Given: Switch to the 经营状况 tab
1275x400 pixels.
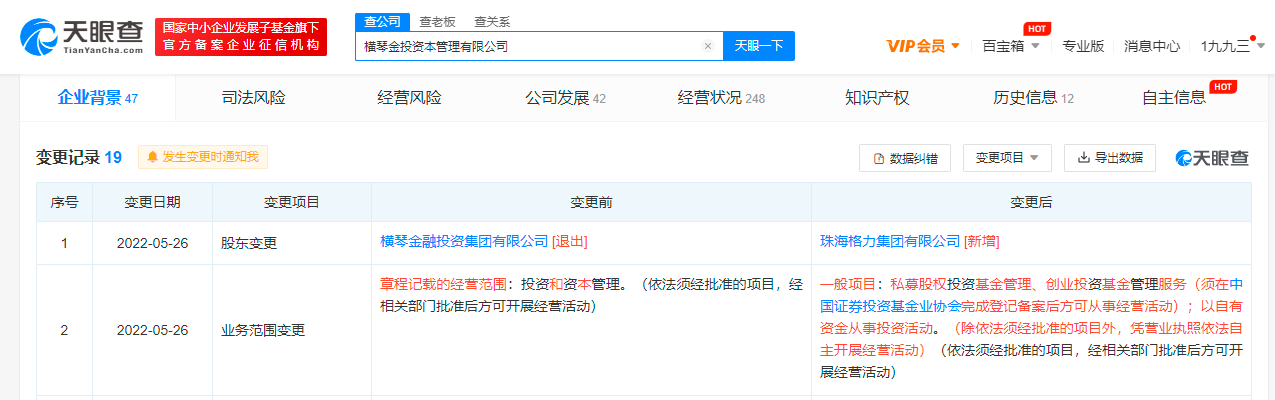Looking at the screenshot, I should [x=721, y=98].
